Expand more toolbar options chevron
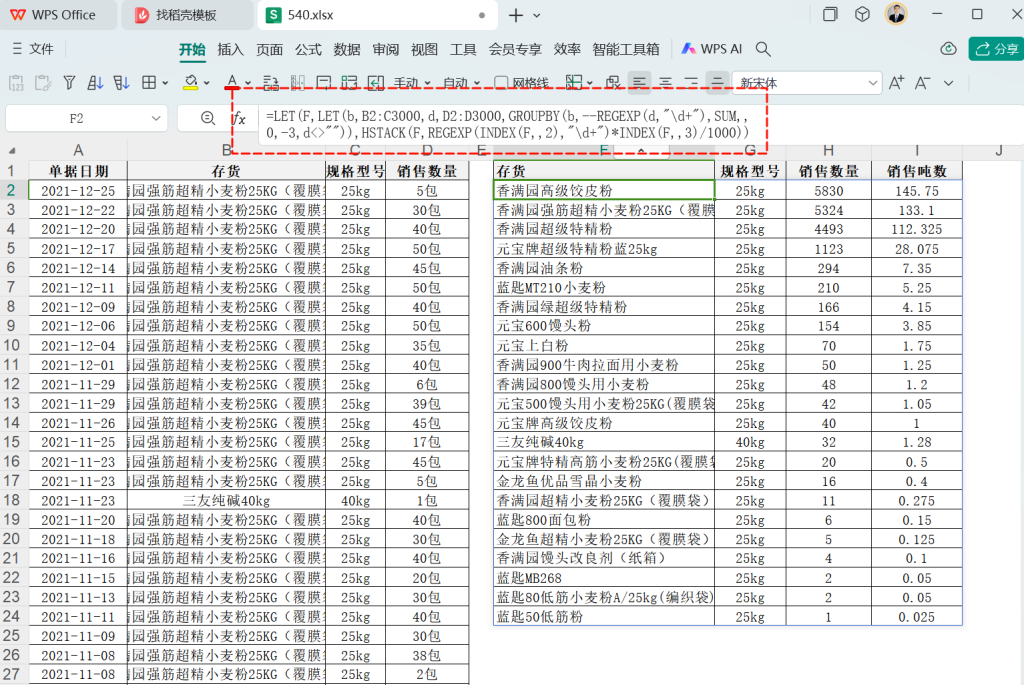The width and height of the screenshot is (1024, 685). coord(948,83)
